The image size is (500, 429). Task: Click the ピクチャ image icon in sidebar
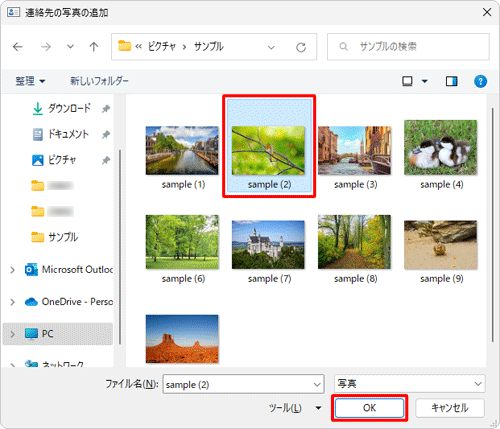[x=38, y=160]
